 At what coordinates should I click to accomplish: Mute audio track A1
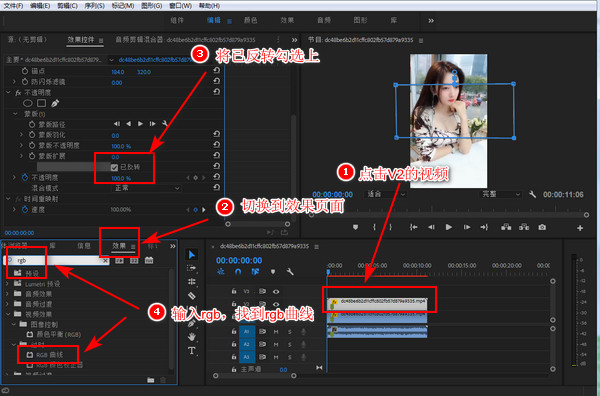(x=276, y=332)
